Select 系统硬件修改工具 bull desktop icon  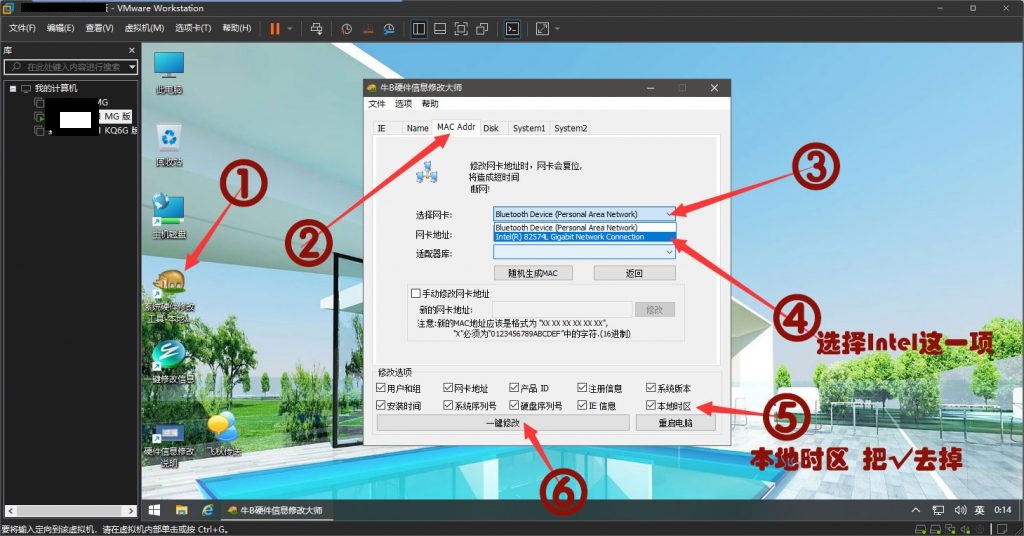coord(169,296)
